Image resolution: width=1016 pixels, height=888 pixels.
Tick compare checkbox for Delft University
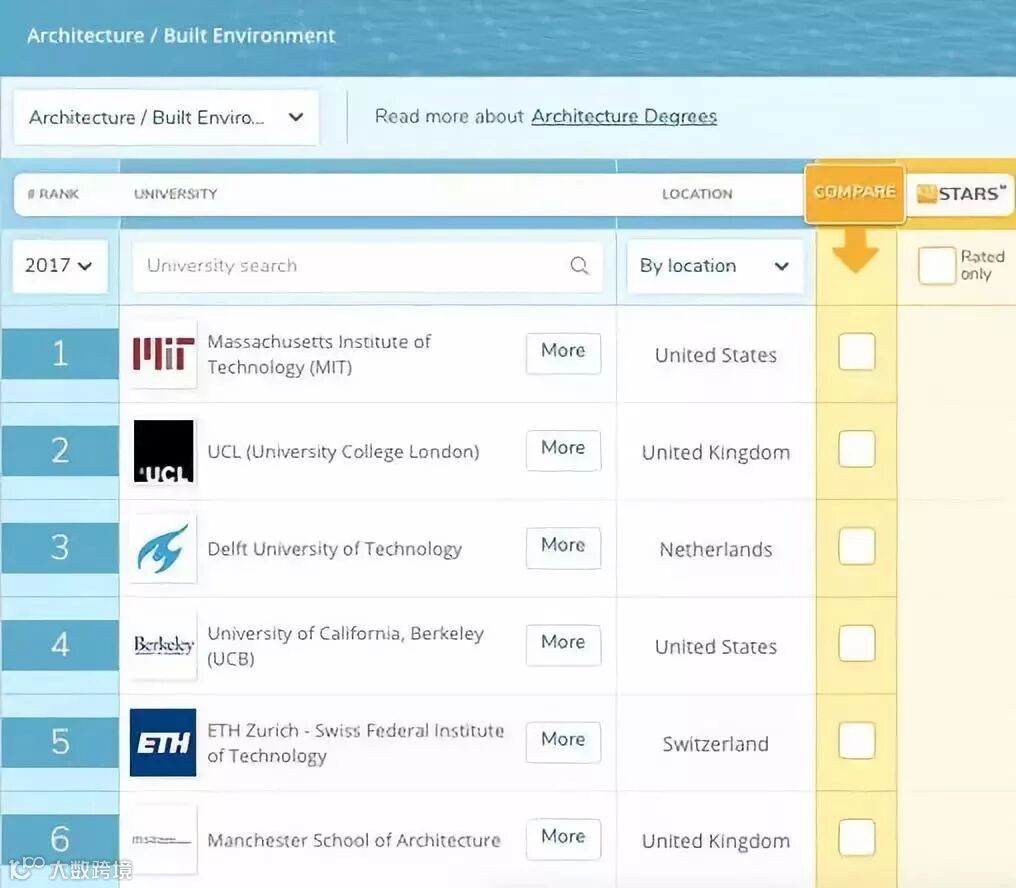point(857,546)
